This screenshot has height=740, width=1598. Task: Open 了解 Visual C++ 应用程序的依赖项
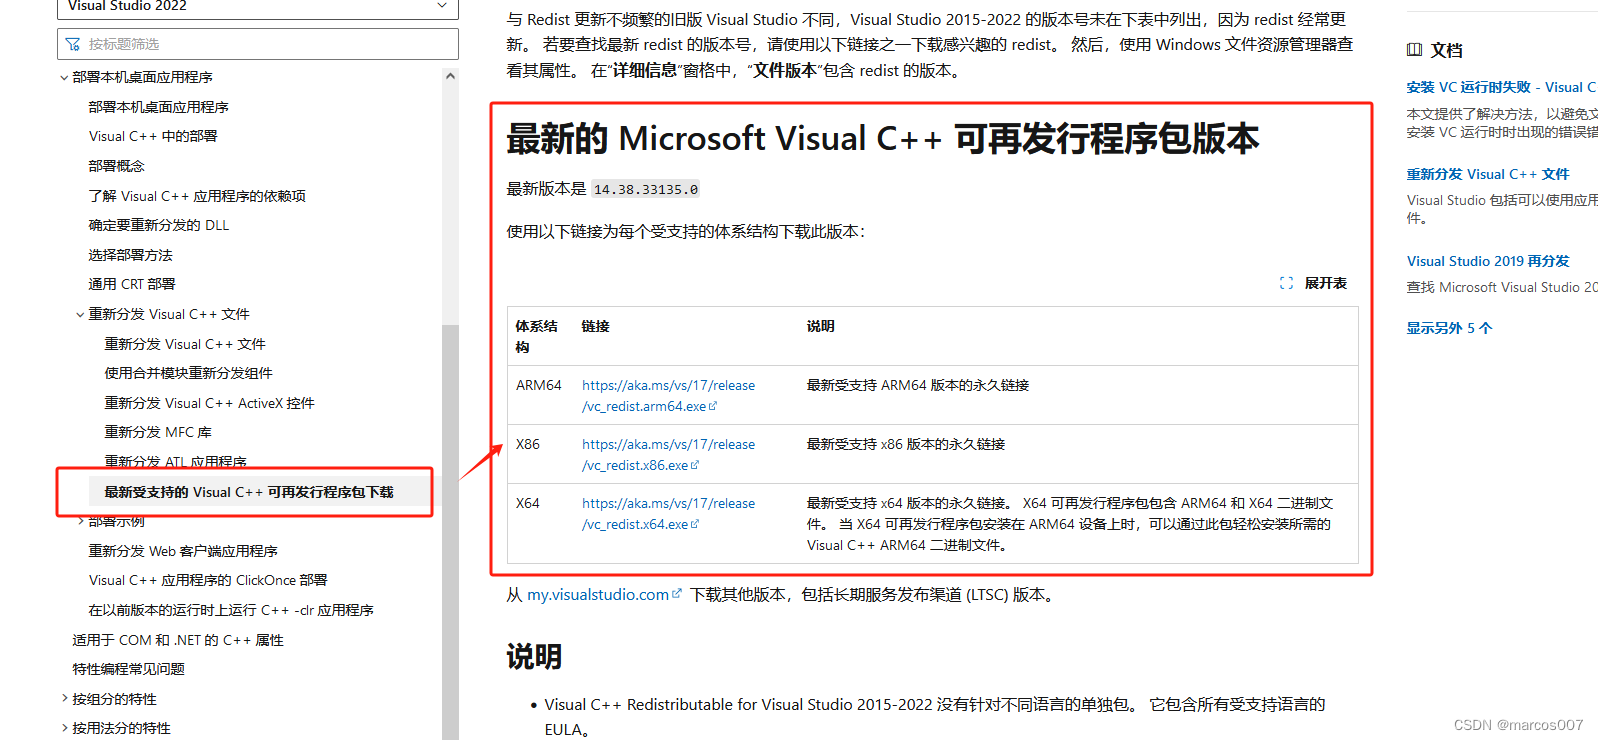(197, 196)
